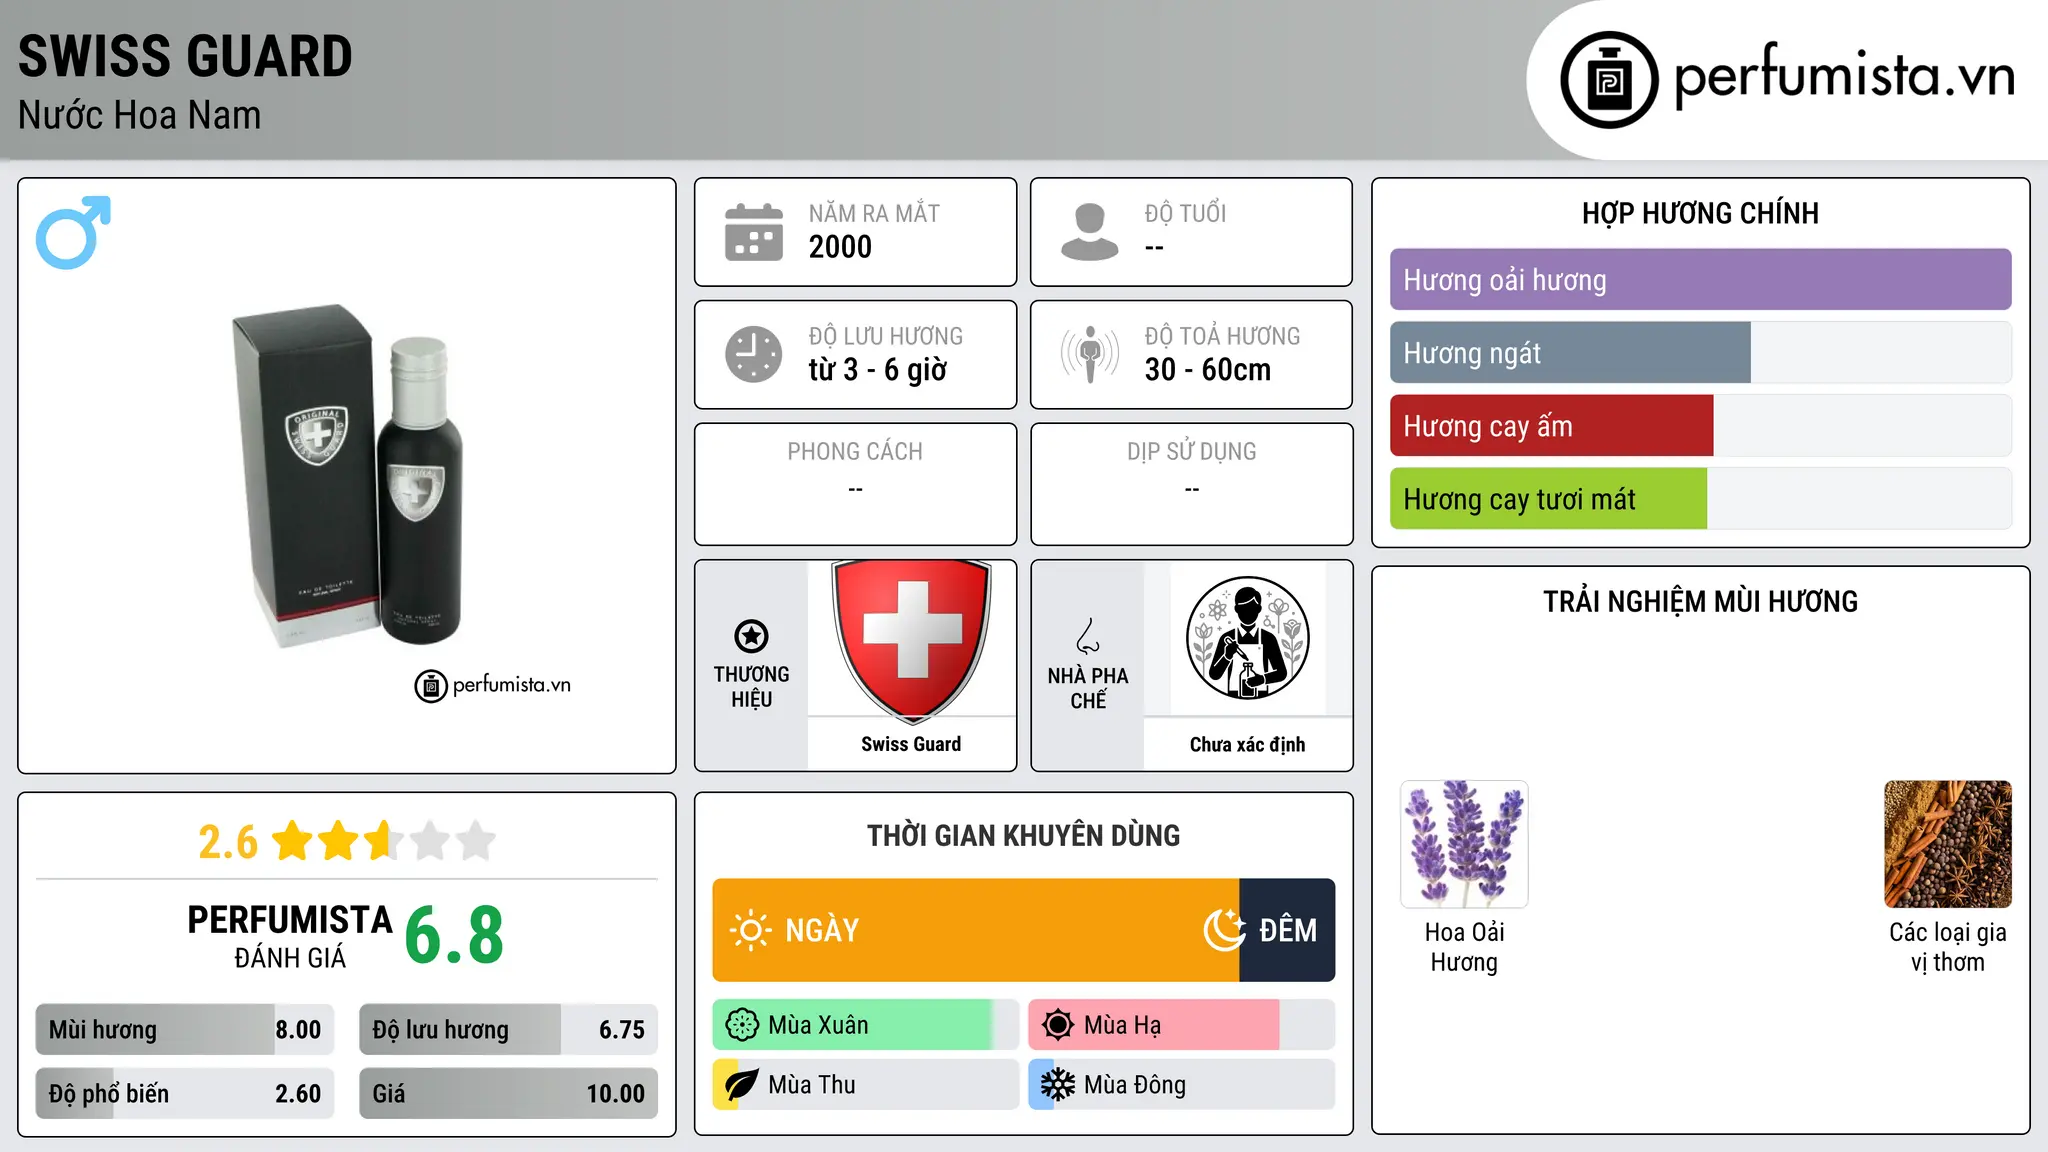Click the Chưa xác định perfumer label
This screenshot has height=1152, width=2048.
[x=1247, y=744]
